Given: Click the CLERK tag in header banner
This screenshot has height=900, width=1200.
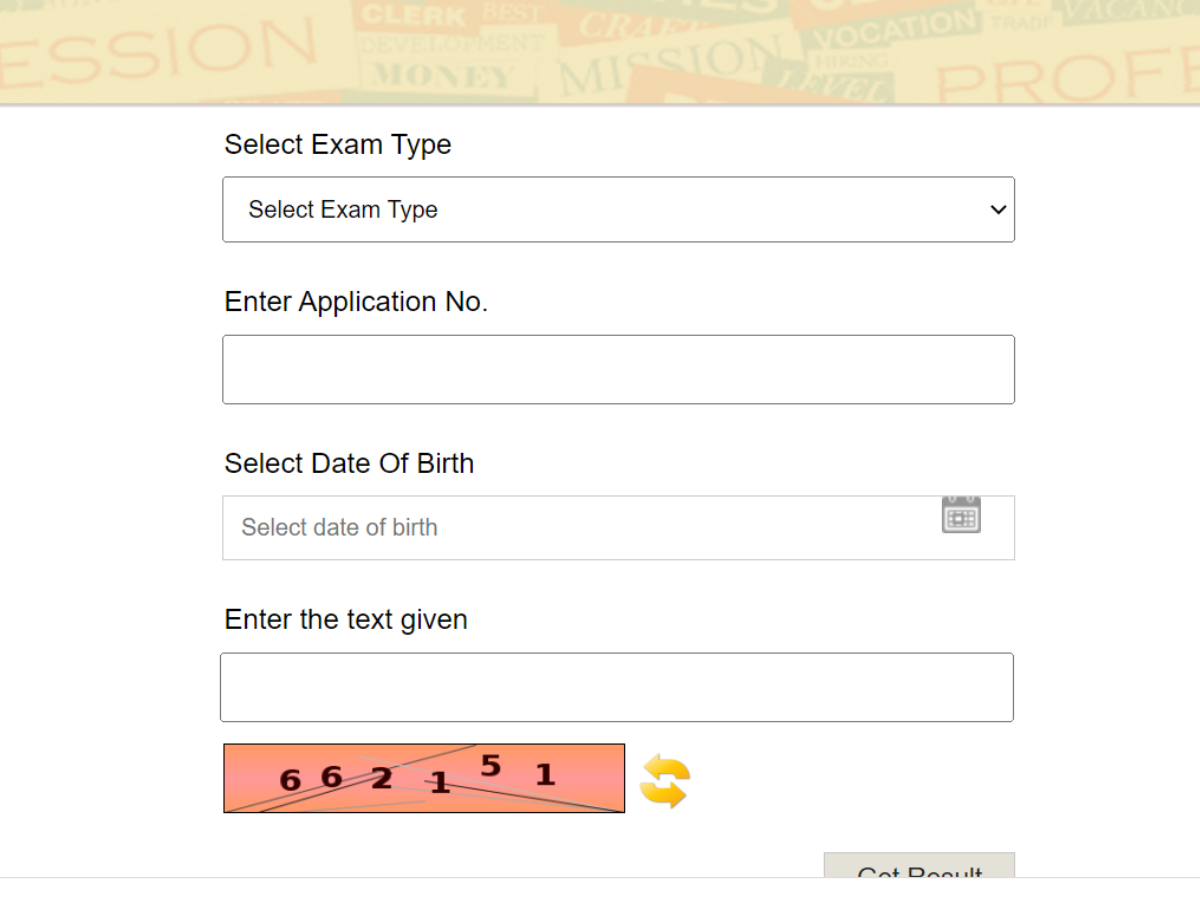Looking at the screenshot, I should coord(417,15).
